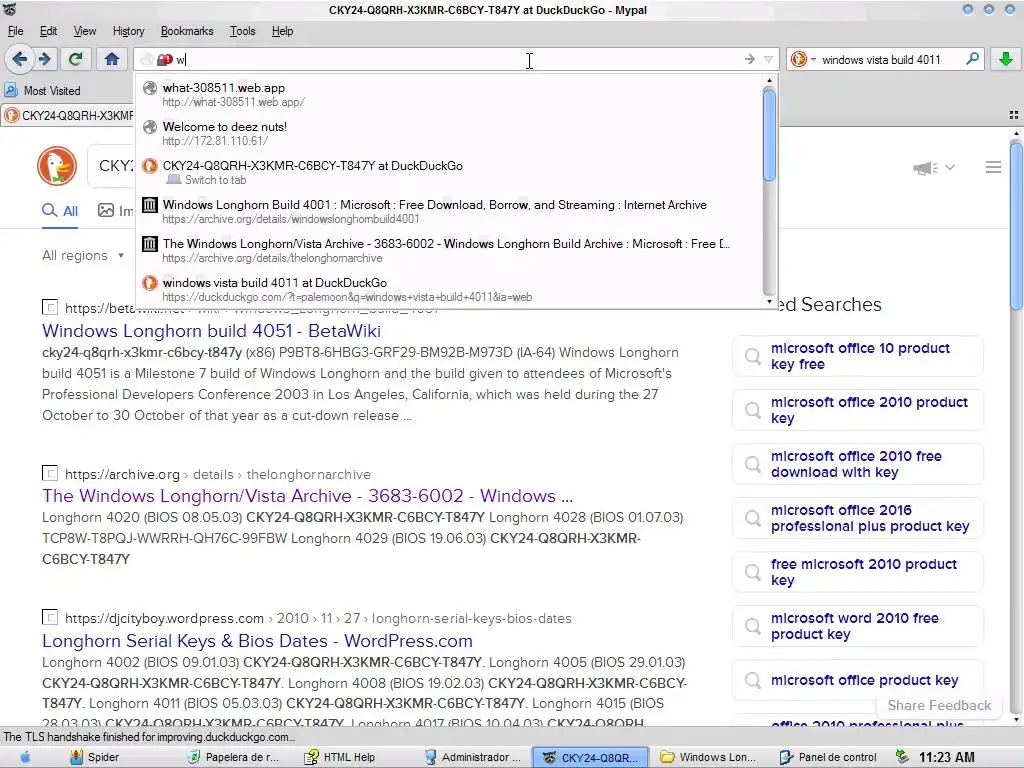1024x768 pixels.
Task: Click the autocomplete list scrollbar thumb
Action: point(769,135)
